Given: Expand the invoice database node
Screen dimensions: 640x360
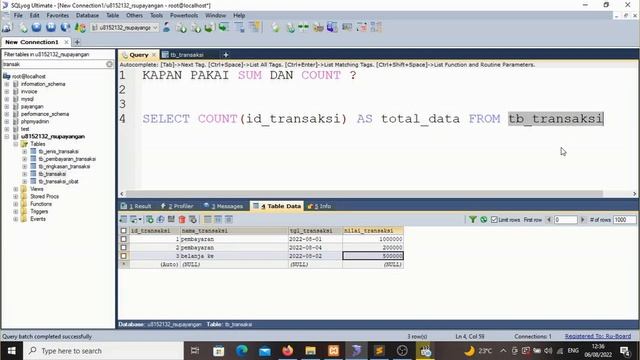Looking at the screenshot, I should click(7, 91).
